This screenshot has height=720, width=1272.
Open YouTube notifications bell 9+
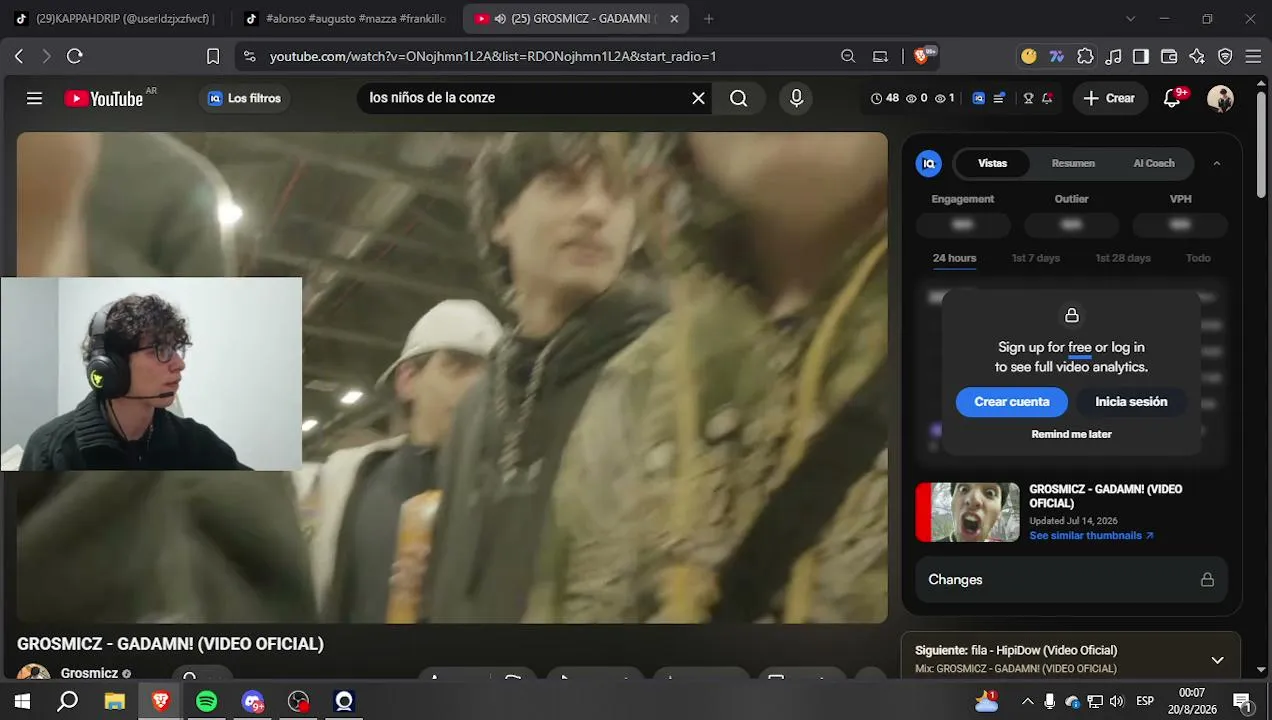pos(1173,98)
